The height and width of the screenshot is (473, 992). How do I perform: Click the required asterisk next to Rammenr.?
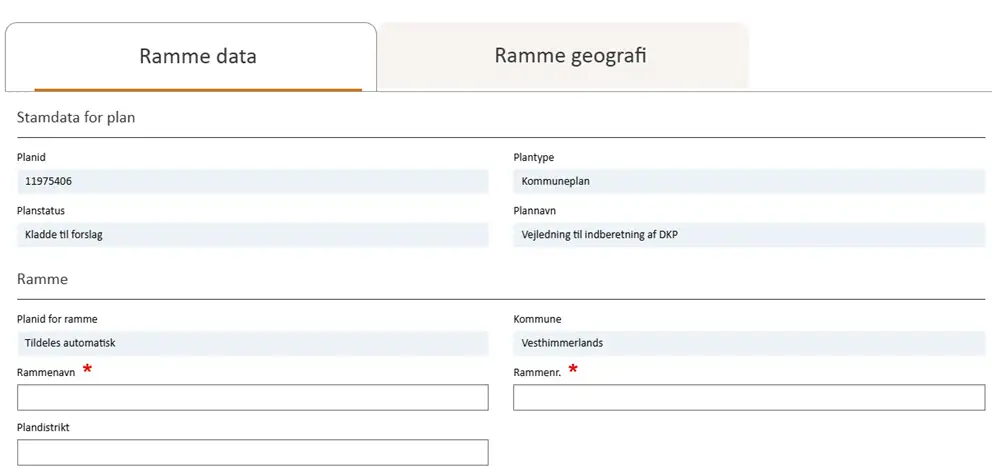573,370
